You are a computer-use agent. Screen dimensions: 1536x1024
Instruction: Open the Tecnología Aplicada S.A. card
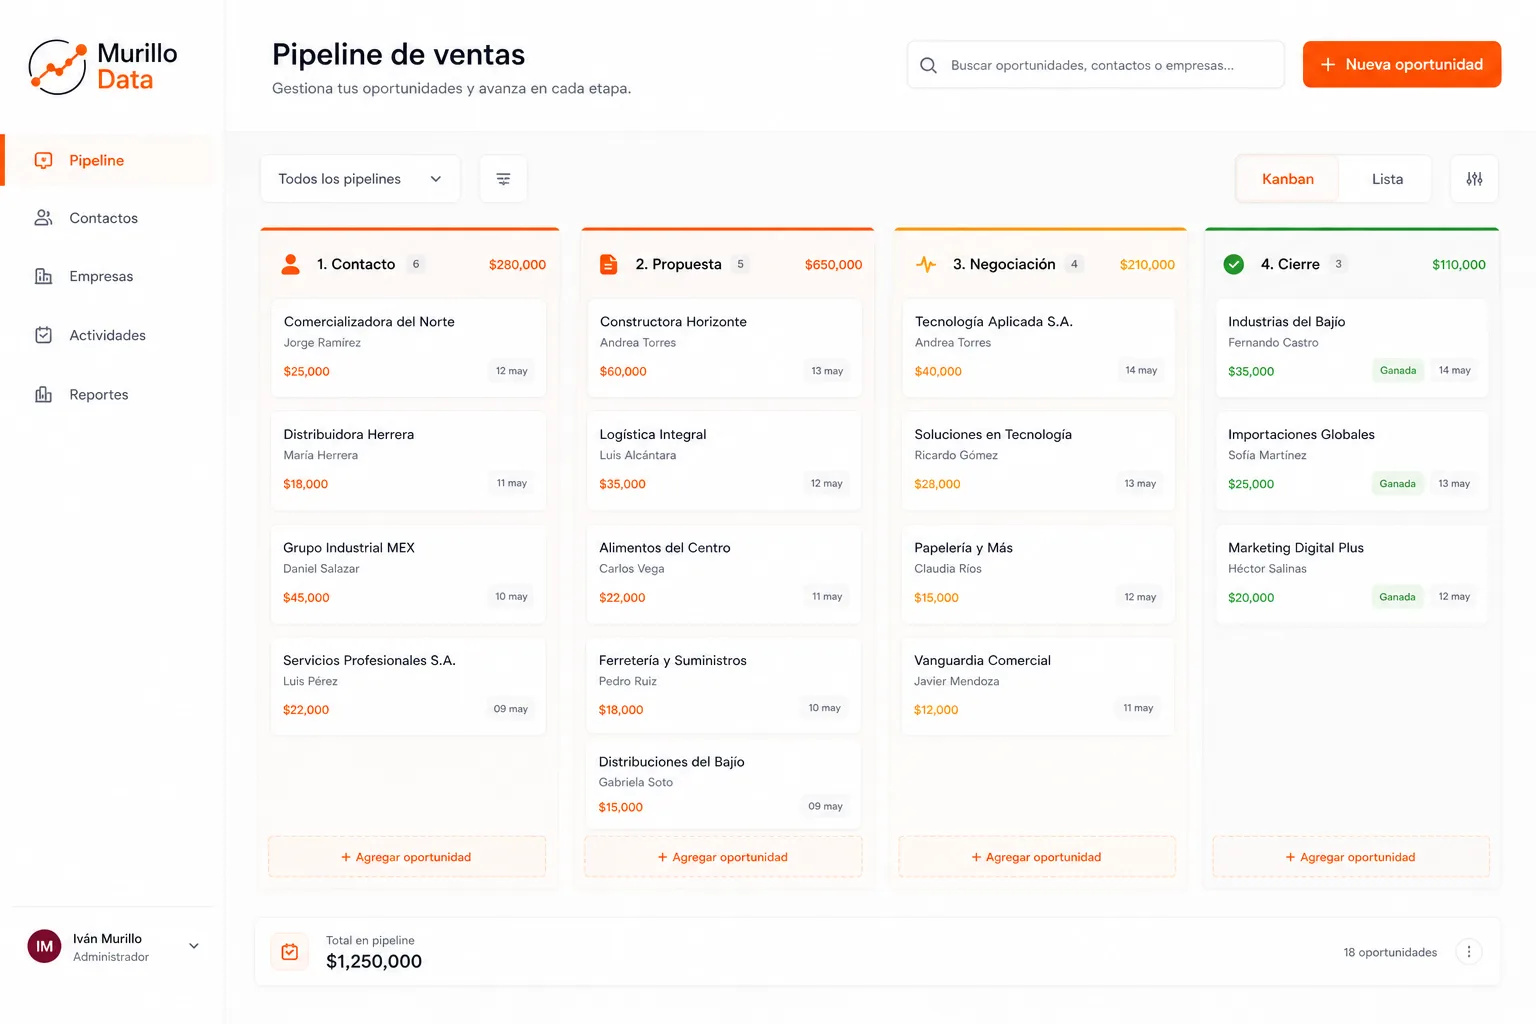[x=1038, y=347]
